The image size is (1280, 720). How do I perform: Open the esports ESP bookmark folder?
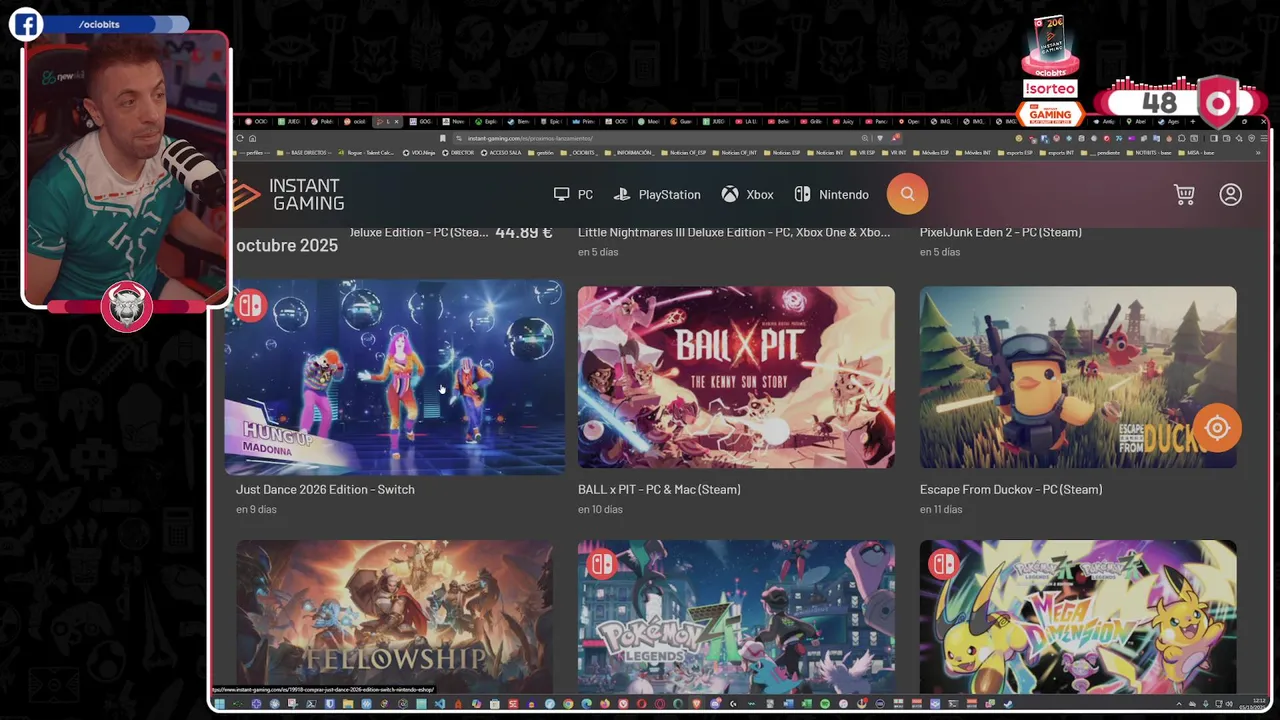point(1015,153)
